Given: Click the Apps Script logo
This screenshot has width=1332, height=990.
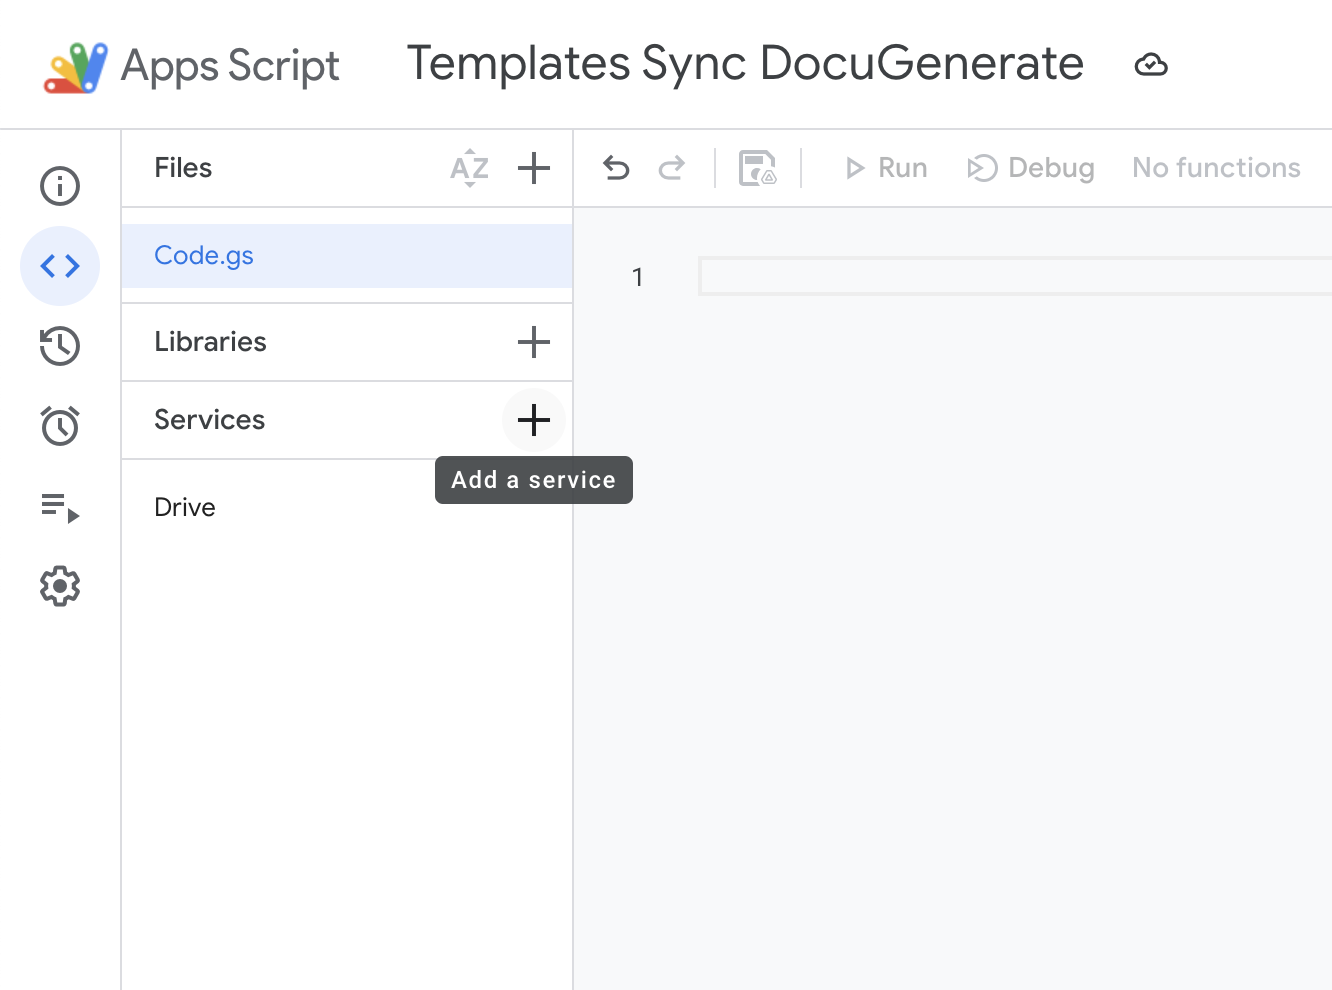Looking at the screenshot, I should click(76, 68).
